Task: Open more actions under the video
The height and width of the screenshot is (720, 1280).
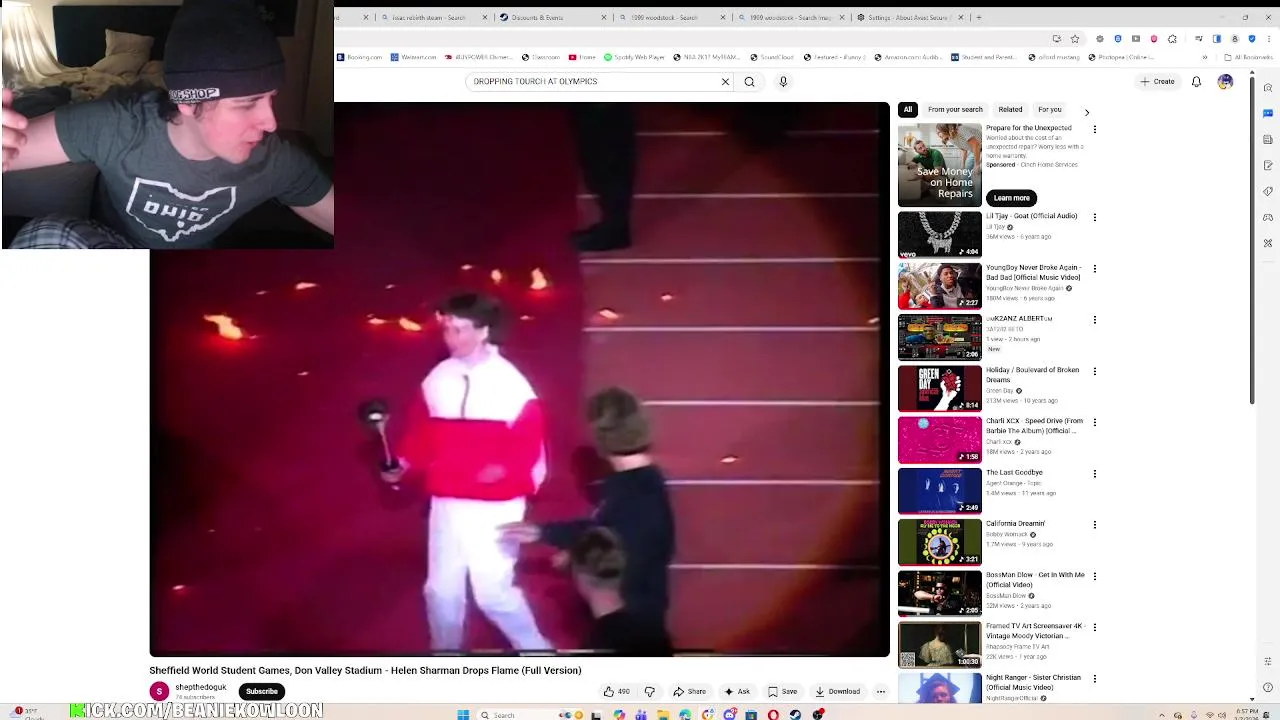Action: pos(881,691)
